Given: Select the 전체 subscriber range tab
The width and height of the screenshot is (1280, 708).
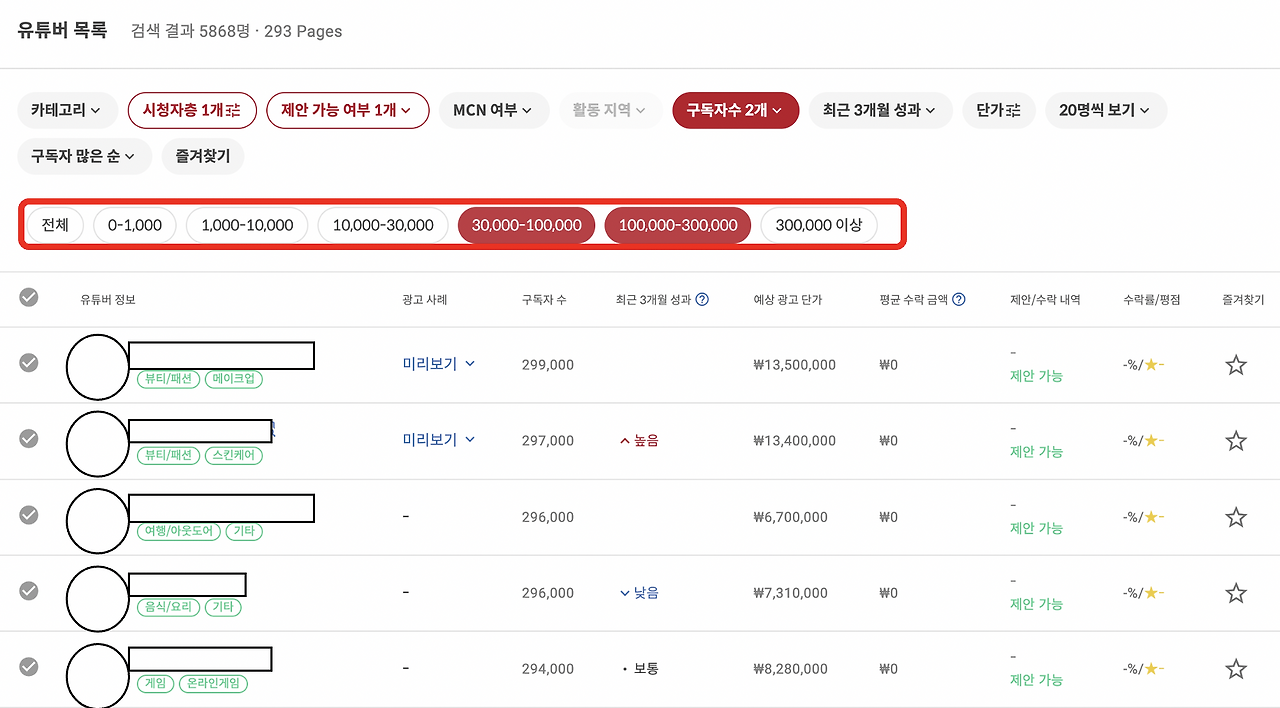Looking at the screenshot, I should coord(55,224).
